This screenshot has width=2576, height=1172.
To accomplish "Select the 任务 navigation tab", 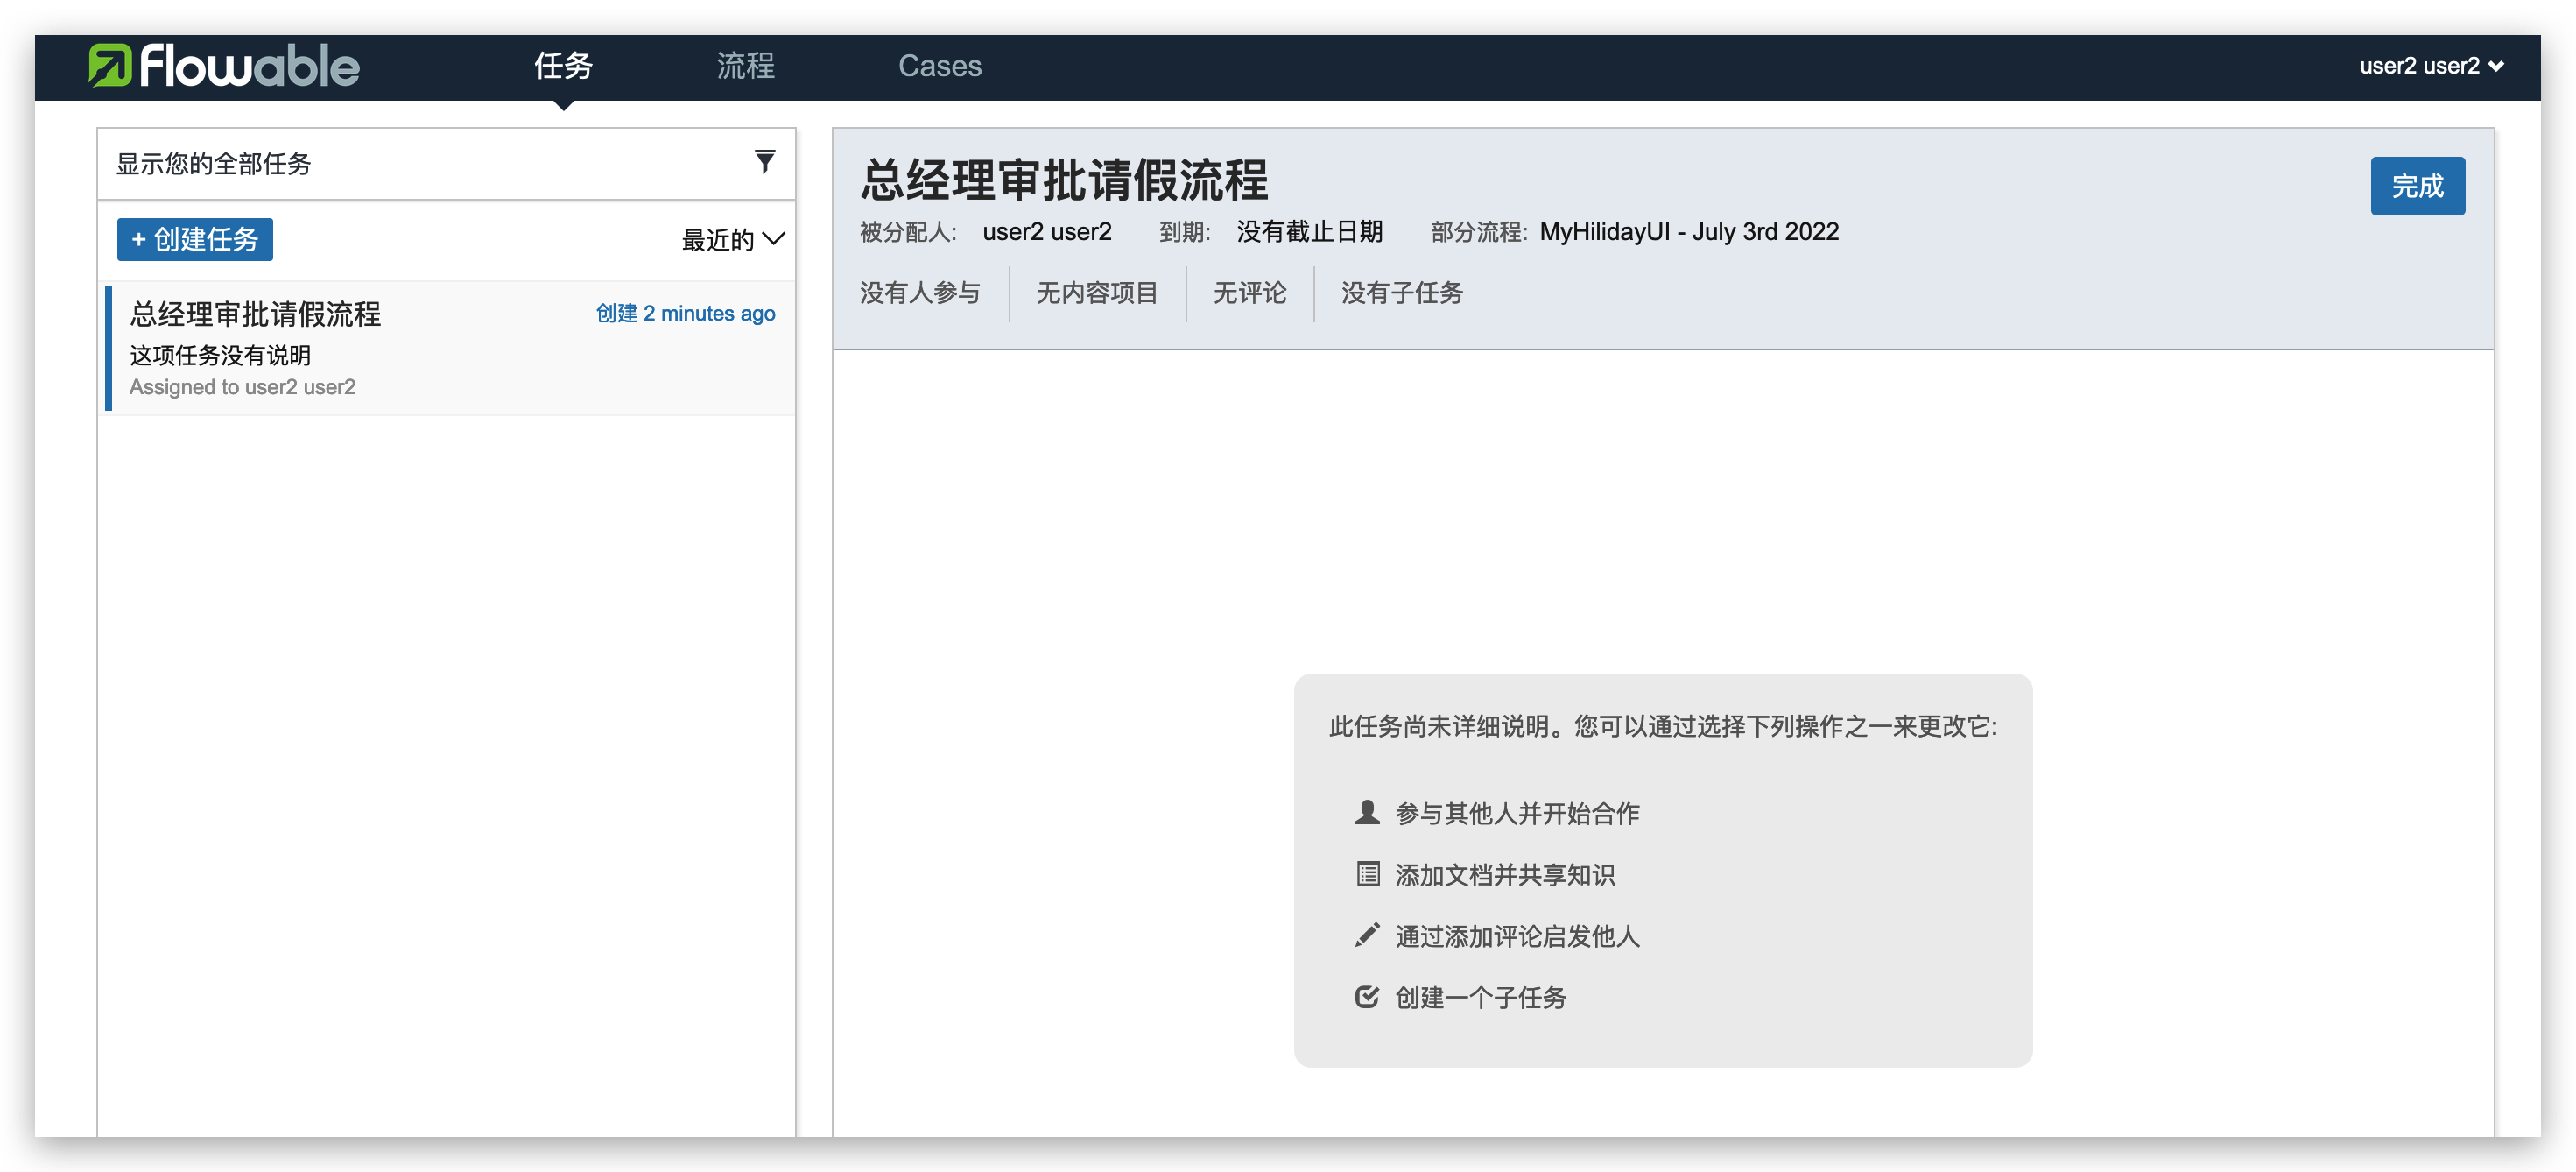I will click(563, 66).
